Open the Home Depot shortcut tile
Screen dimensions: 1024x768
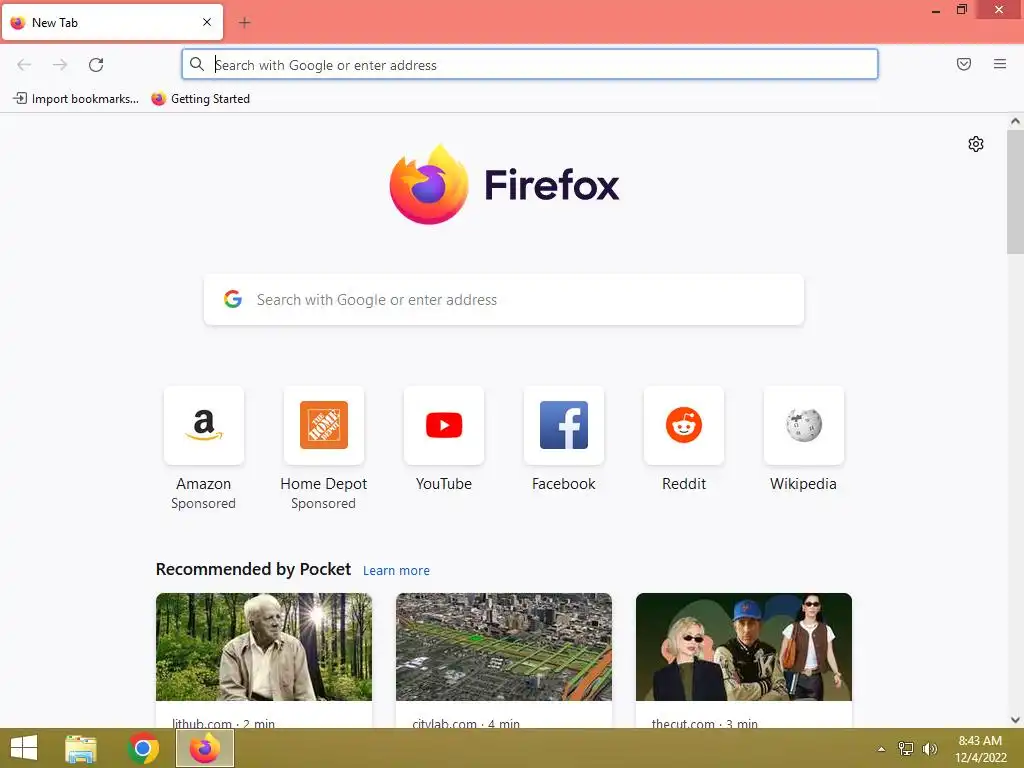coord(324,425)
